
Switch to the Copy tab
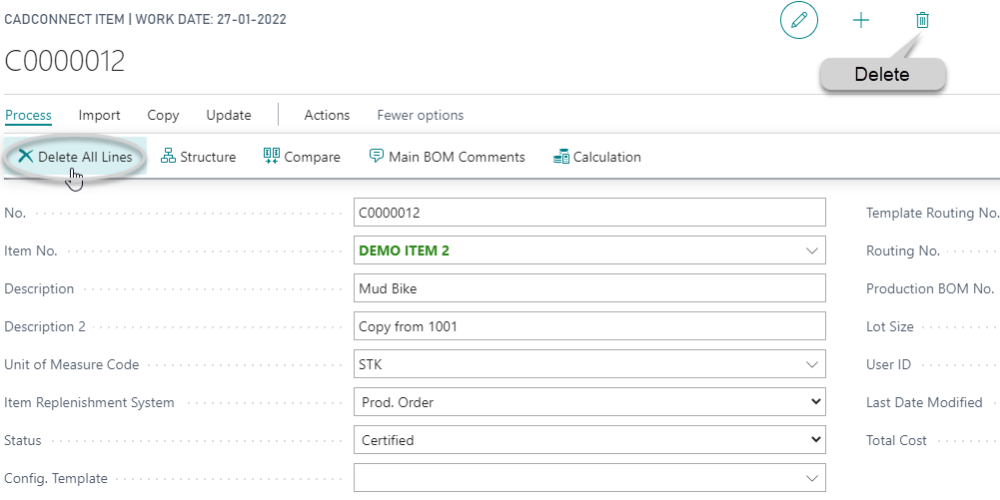163,115
